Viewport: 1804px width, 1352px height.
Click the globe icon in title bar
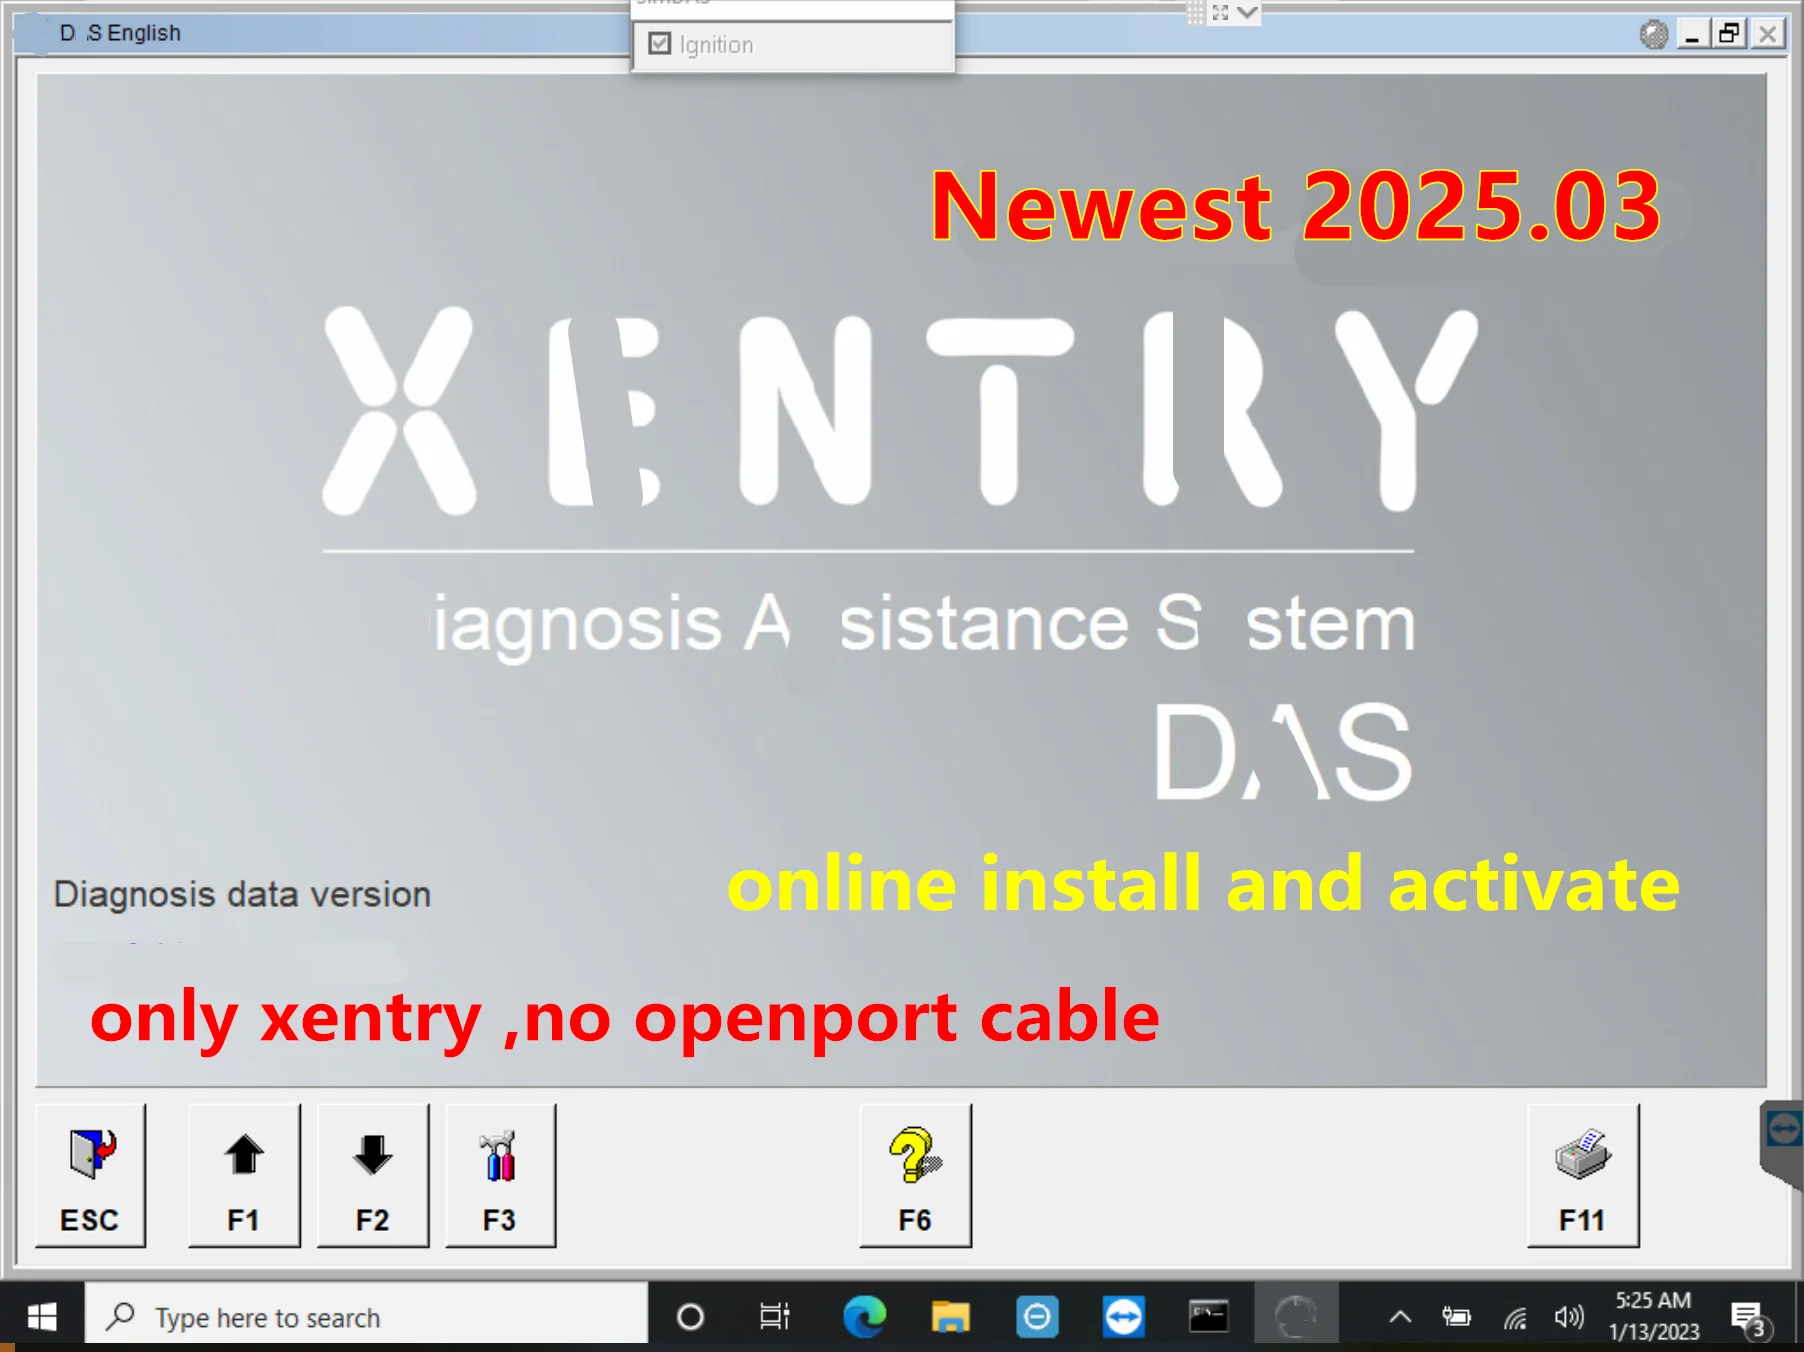click(x=1654, y=34)
